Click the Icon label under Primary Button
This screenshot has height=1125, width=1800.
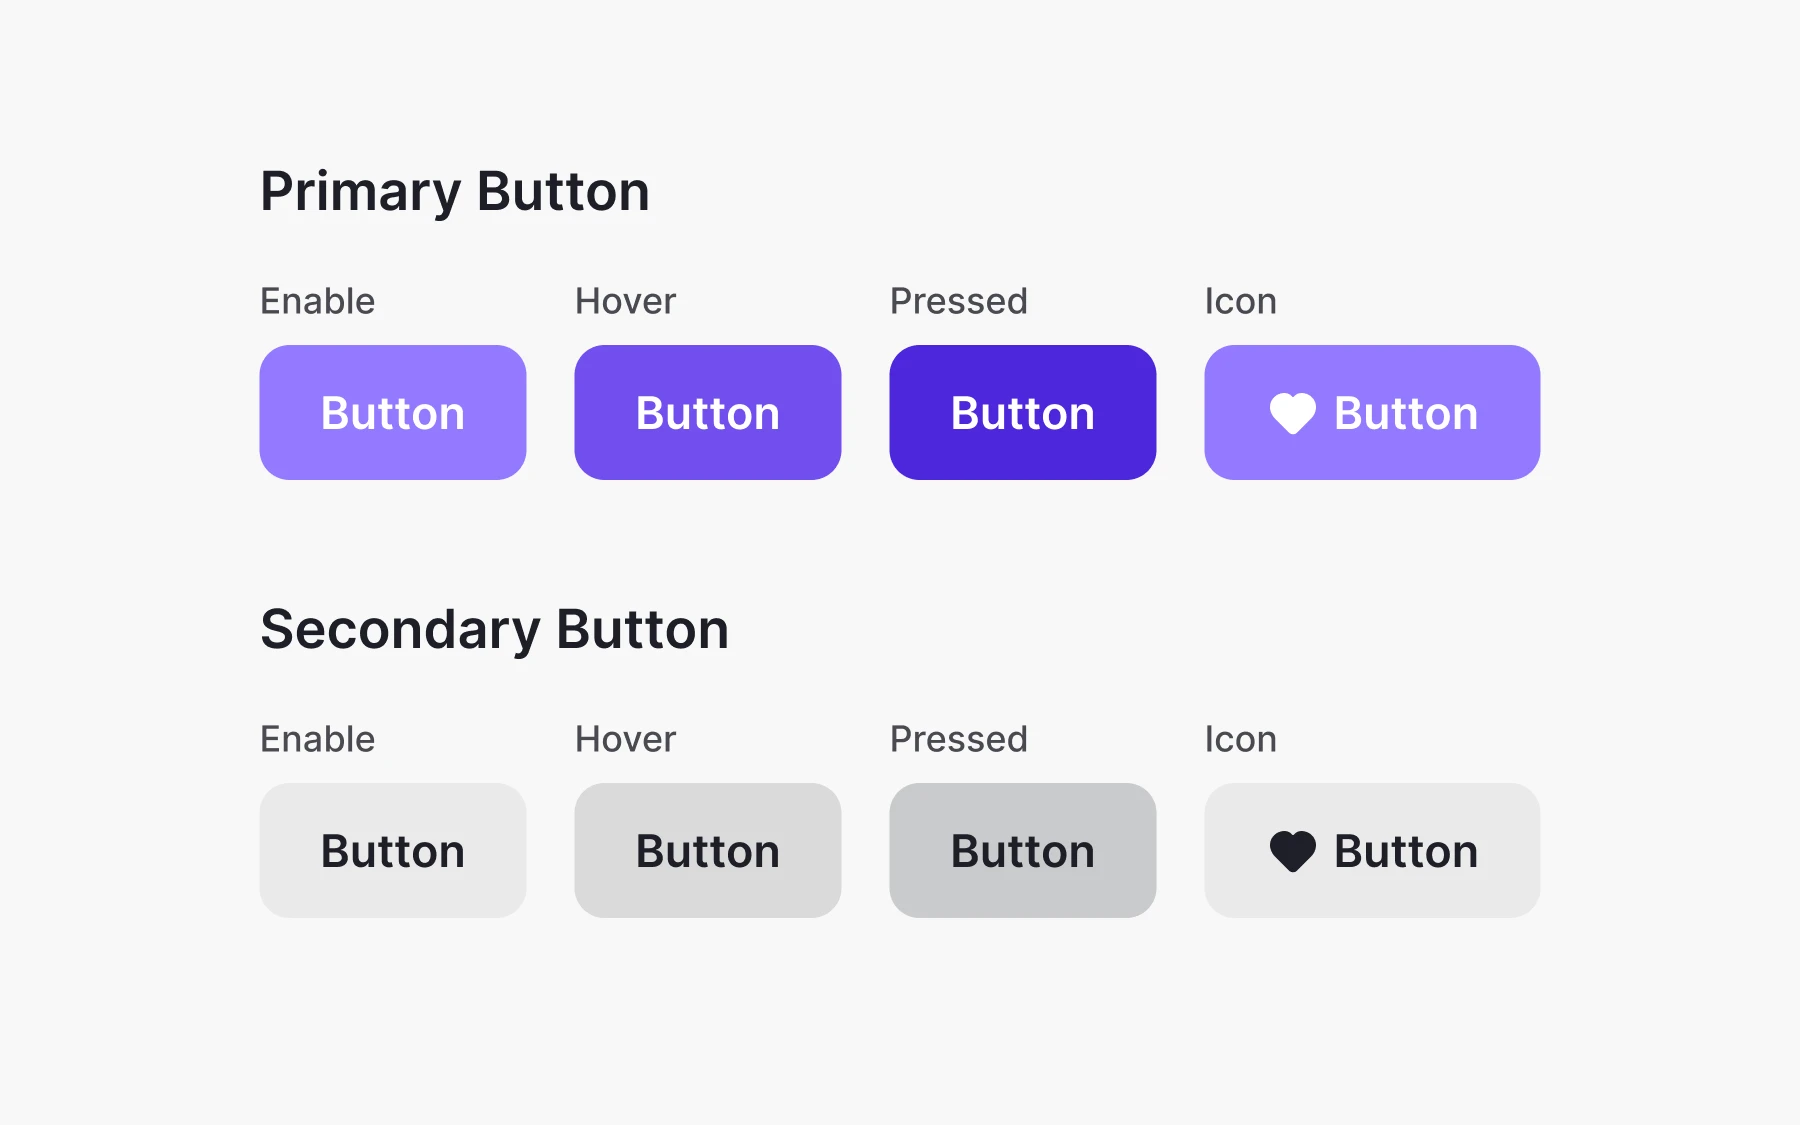click(1241, 301)
